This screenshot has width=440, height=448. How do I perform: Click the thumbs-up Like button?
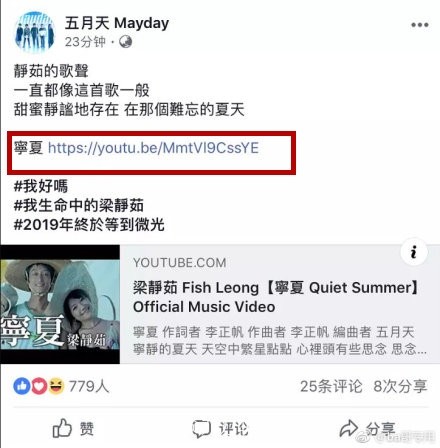tap(73, 428)
